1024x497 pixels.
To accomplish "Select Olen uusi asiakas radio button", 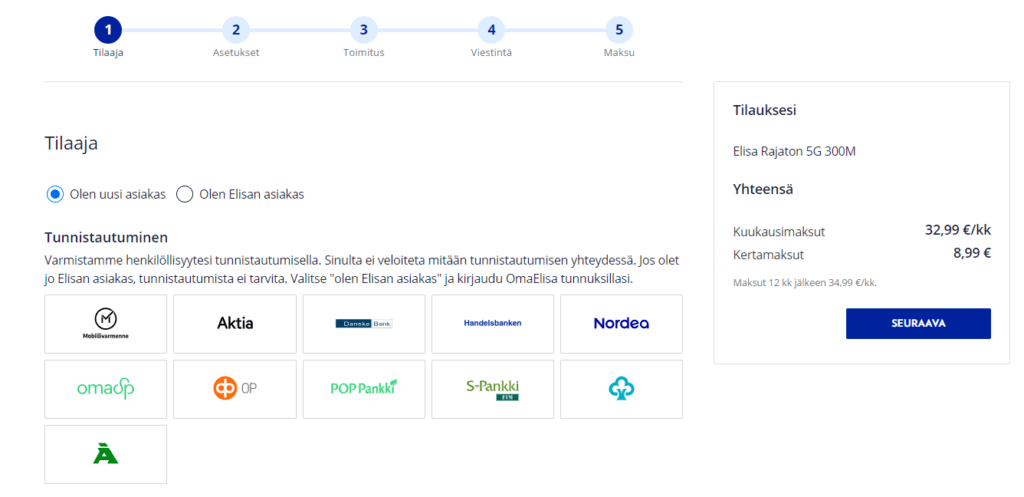I will (55, 195).
